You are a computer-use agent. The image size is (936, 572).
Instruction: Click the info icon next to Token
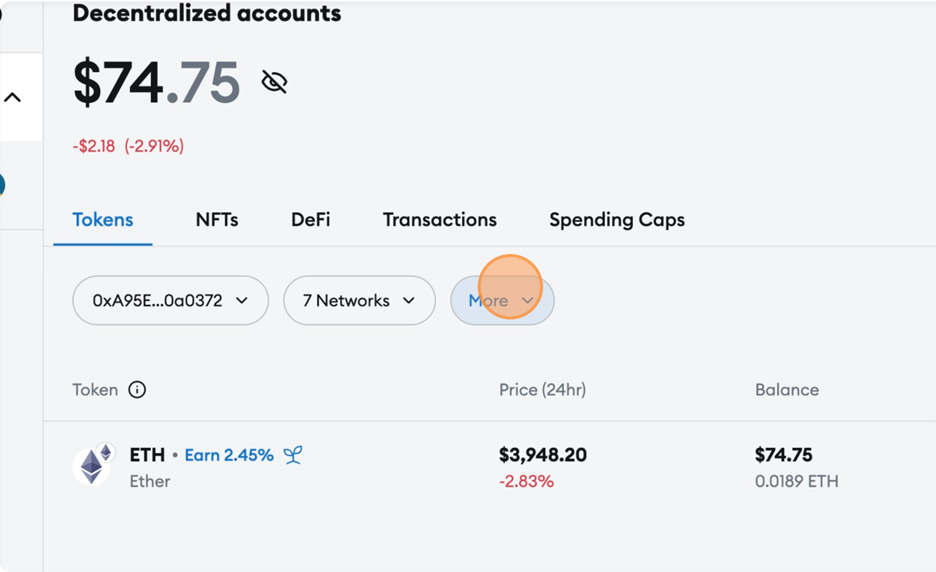137,390
